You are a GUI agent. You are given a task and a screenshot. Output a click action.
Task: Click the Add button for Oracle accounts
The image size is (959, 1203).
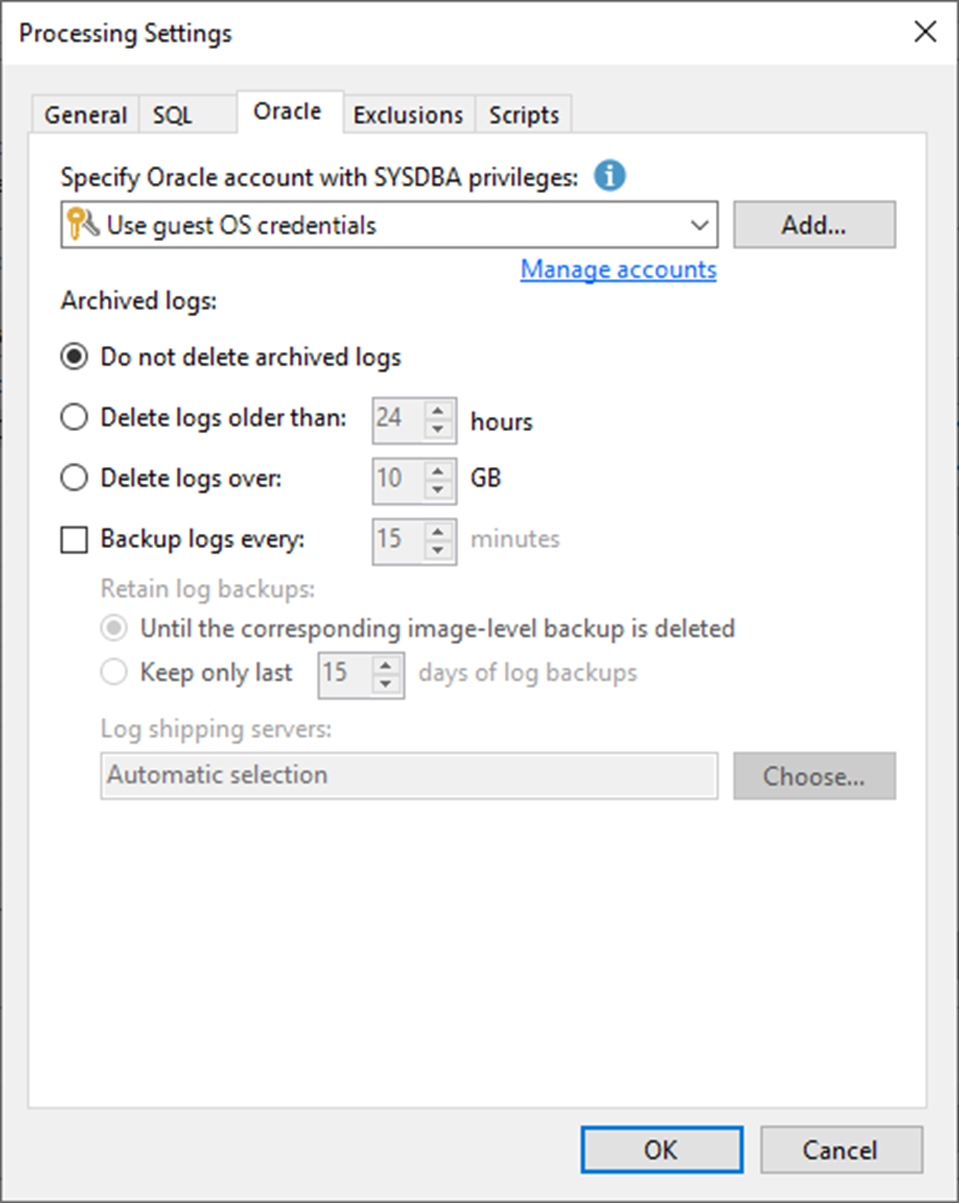(x=814, y=224)
